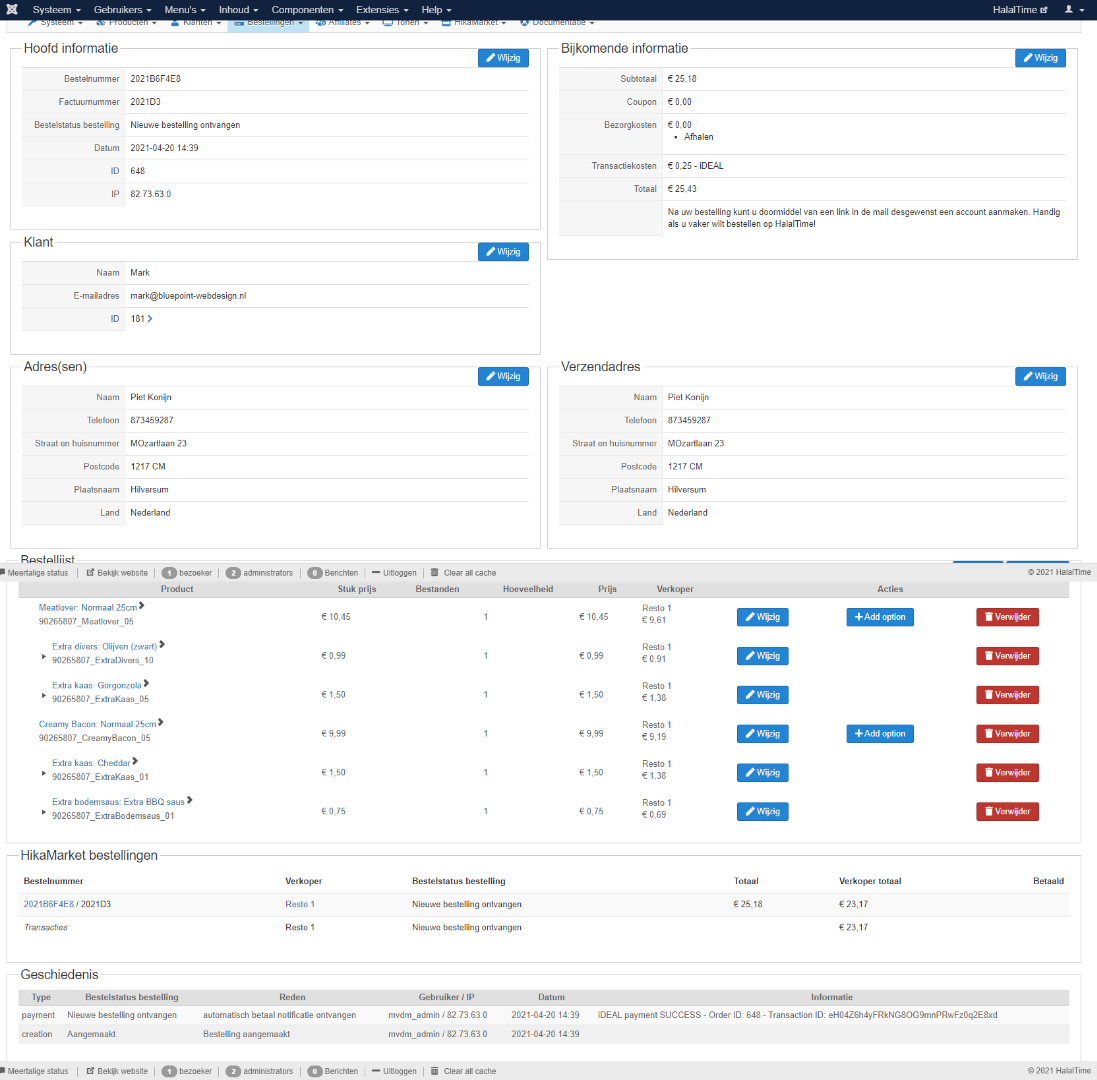Click arrow icon beside Extra bodemsaus: Extra BBQ saus

point(189,800)
